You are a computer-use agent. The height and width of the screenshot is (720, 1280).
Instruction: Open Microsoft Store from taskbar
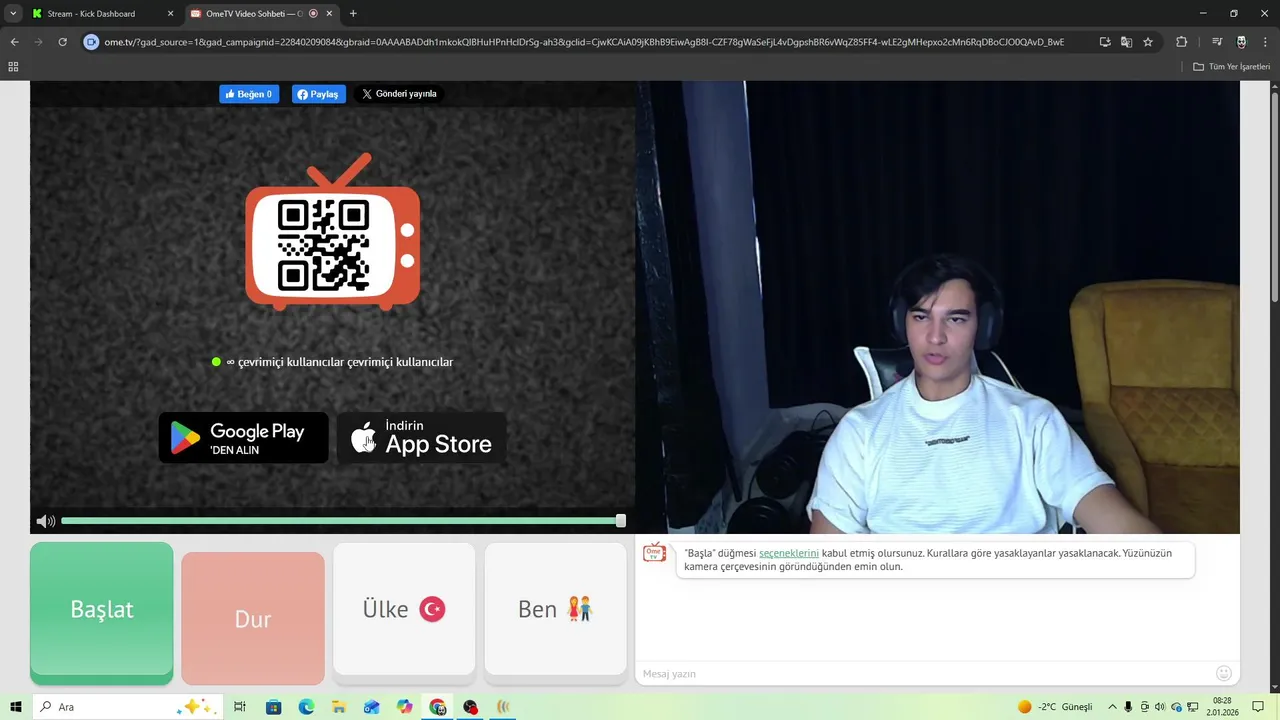[273, 707]
